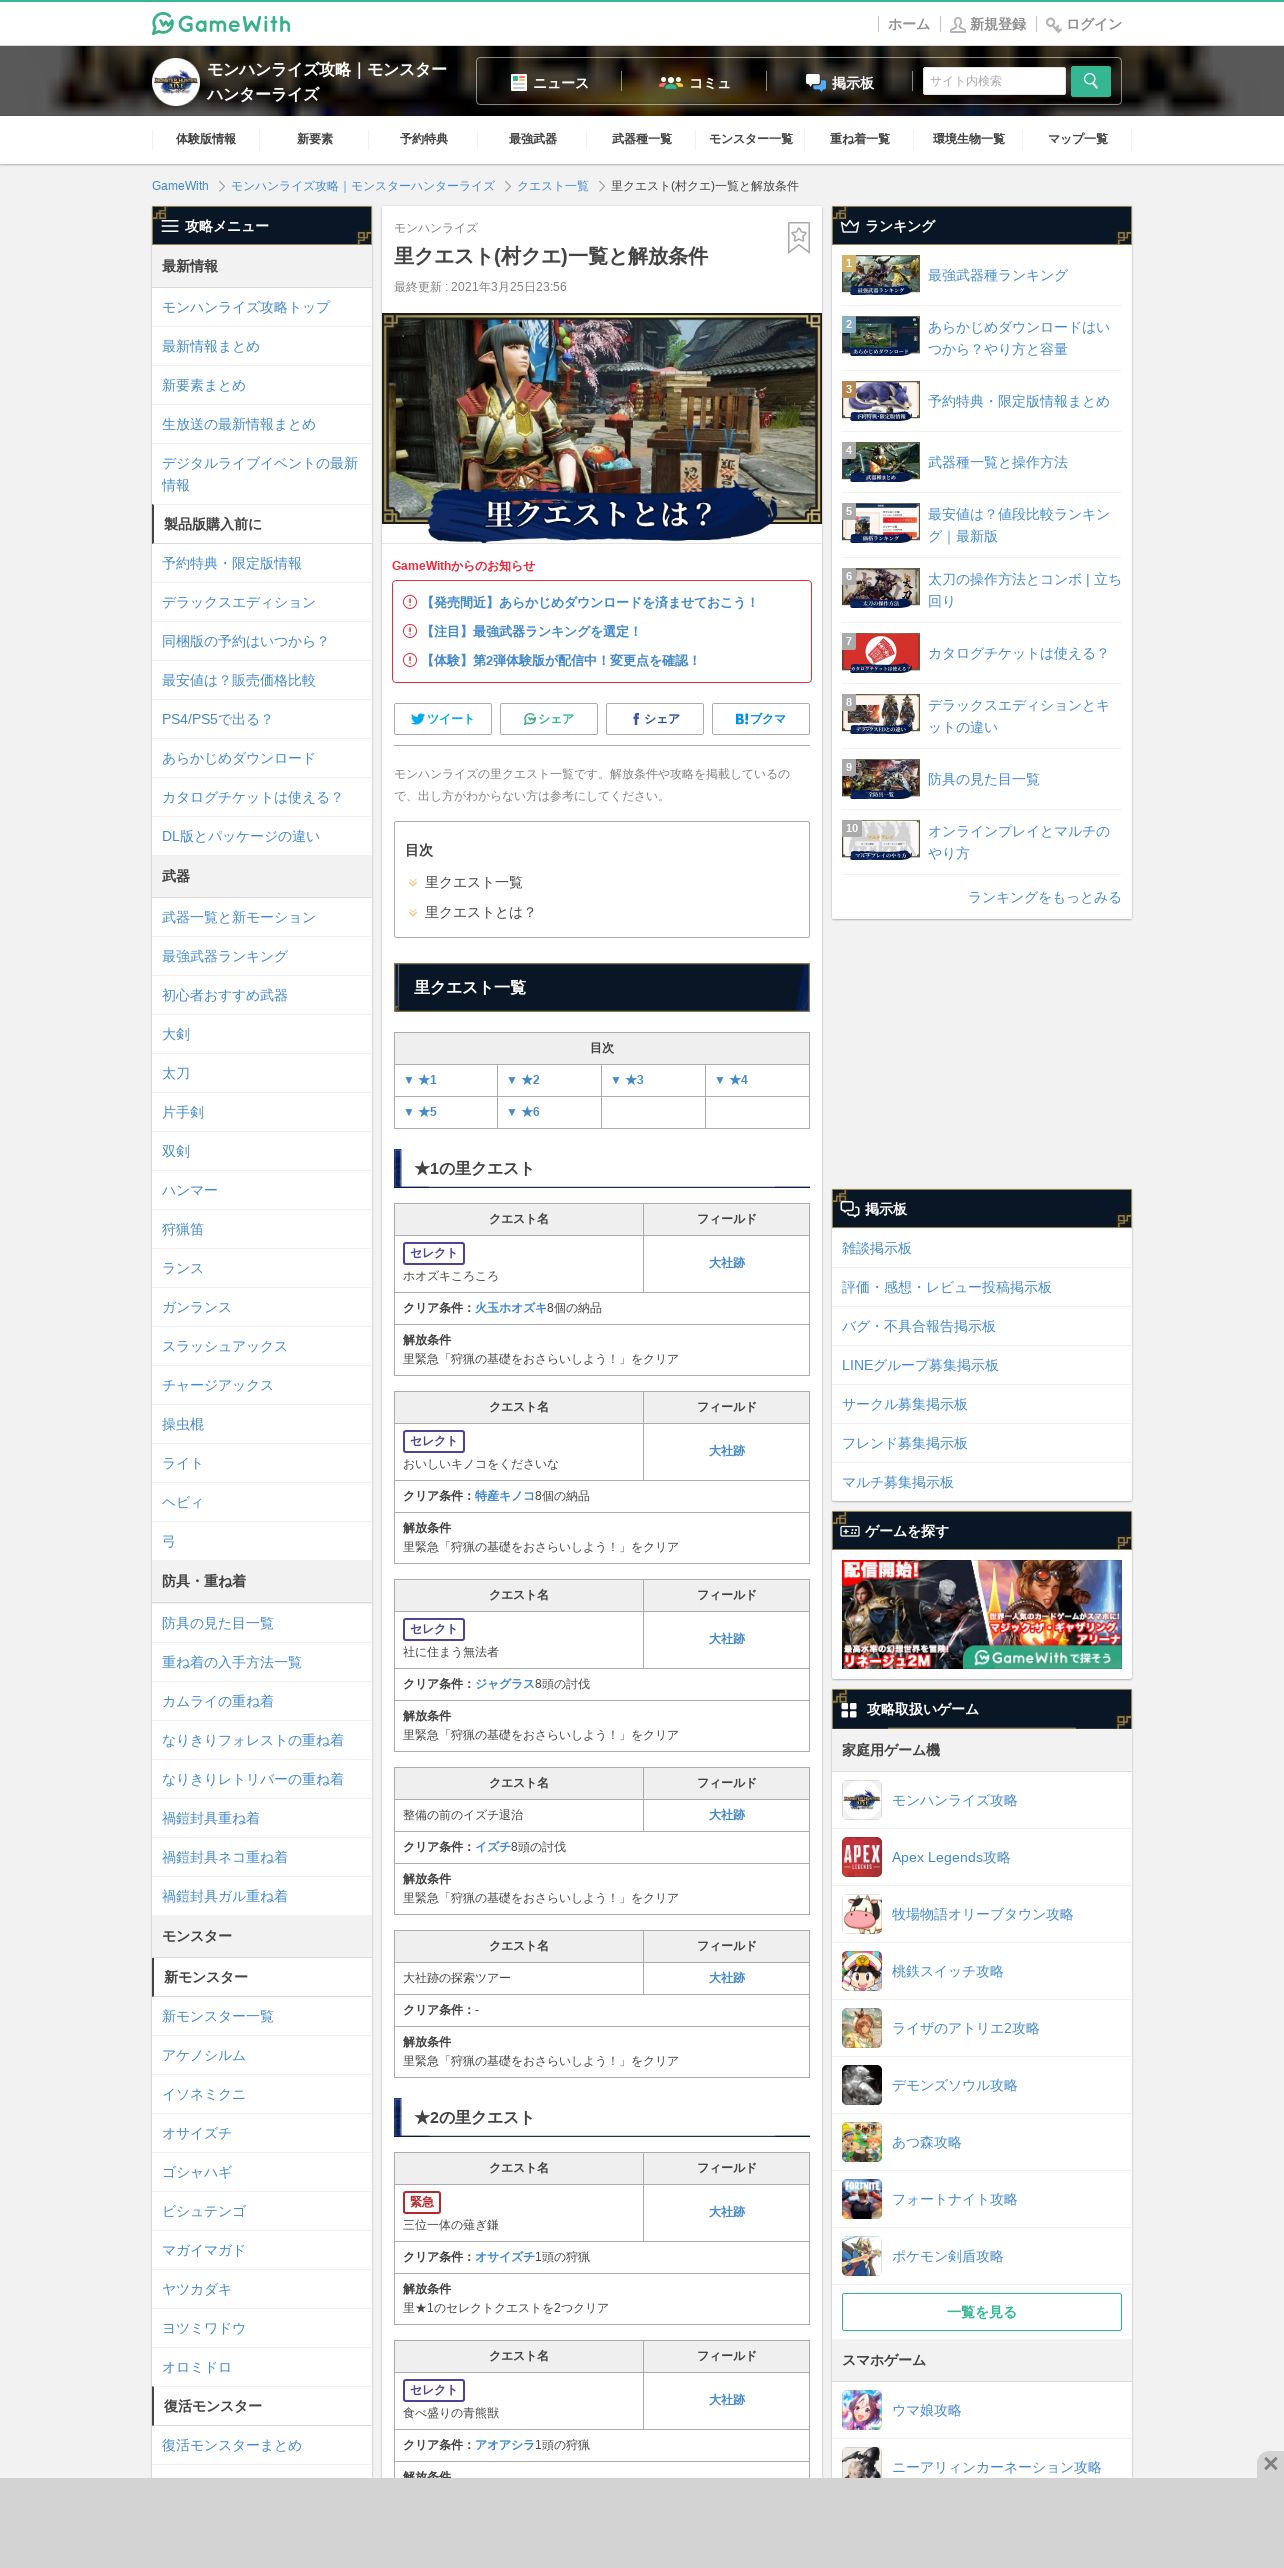The width and height of the screenshot is (1284, 2568).
Task: Jump to ★3 quest section
Action: tap(628, 1080)
